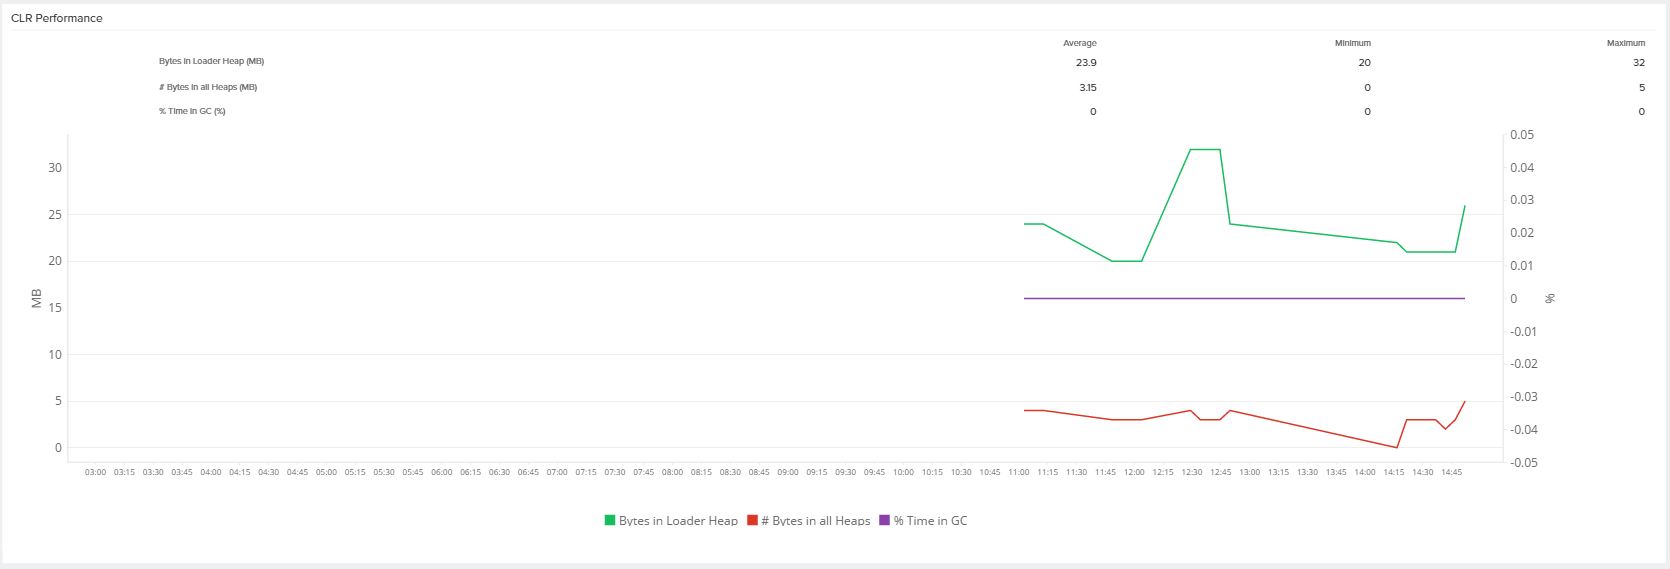Click the MB label on the left axis
This screenshot has height=569, width=1670.
coord(37,298)
